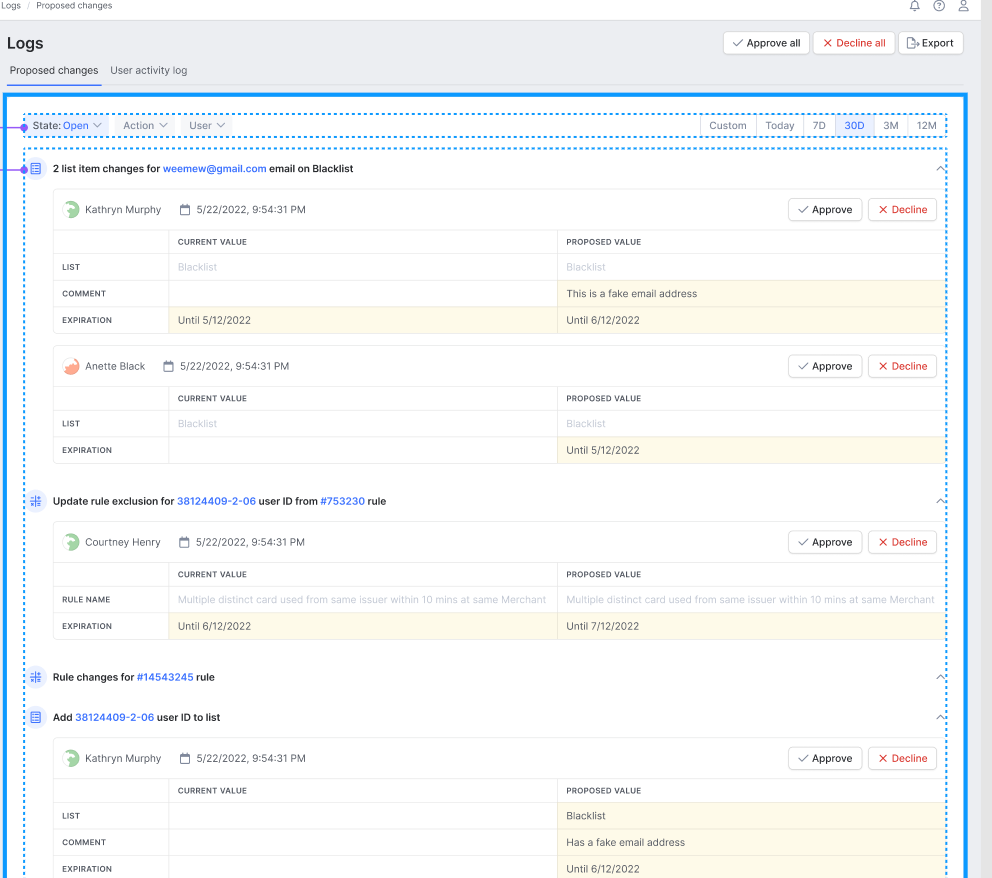Decline Anette Black's proposed change
The width and height of the screenshot is (992, 878).
(x=902, y=366)
